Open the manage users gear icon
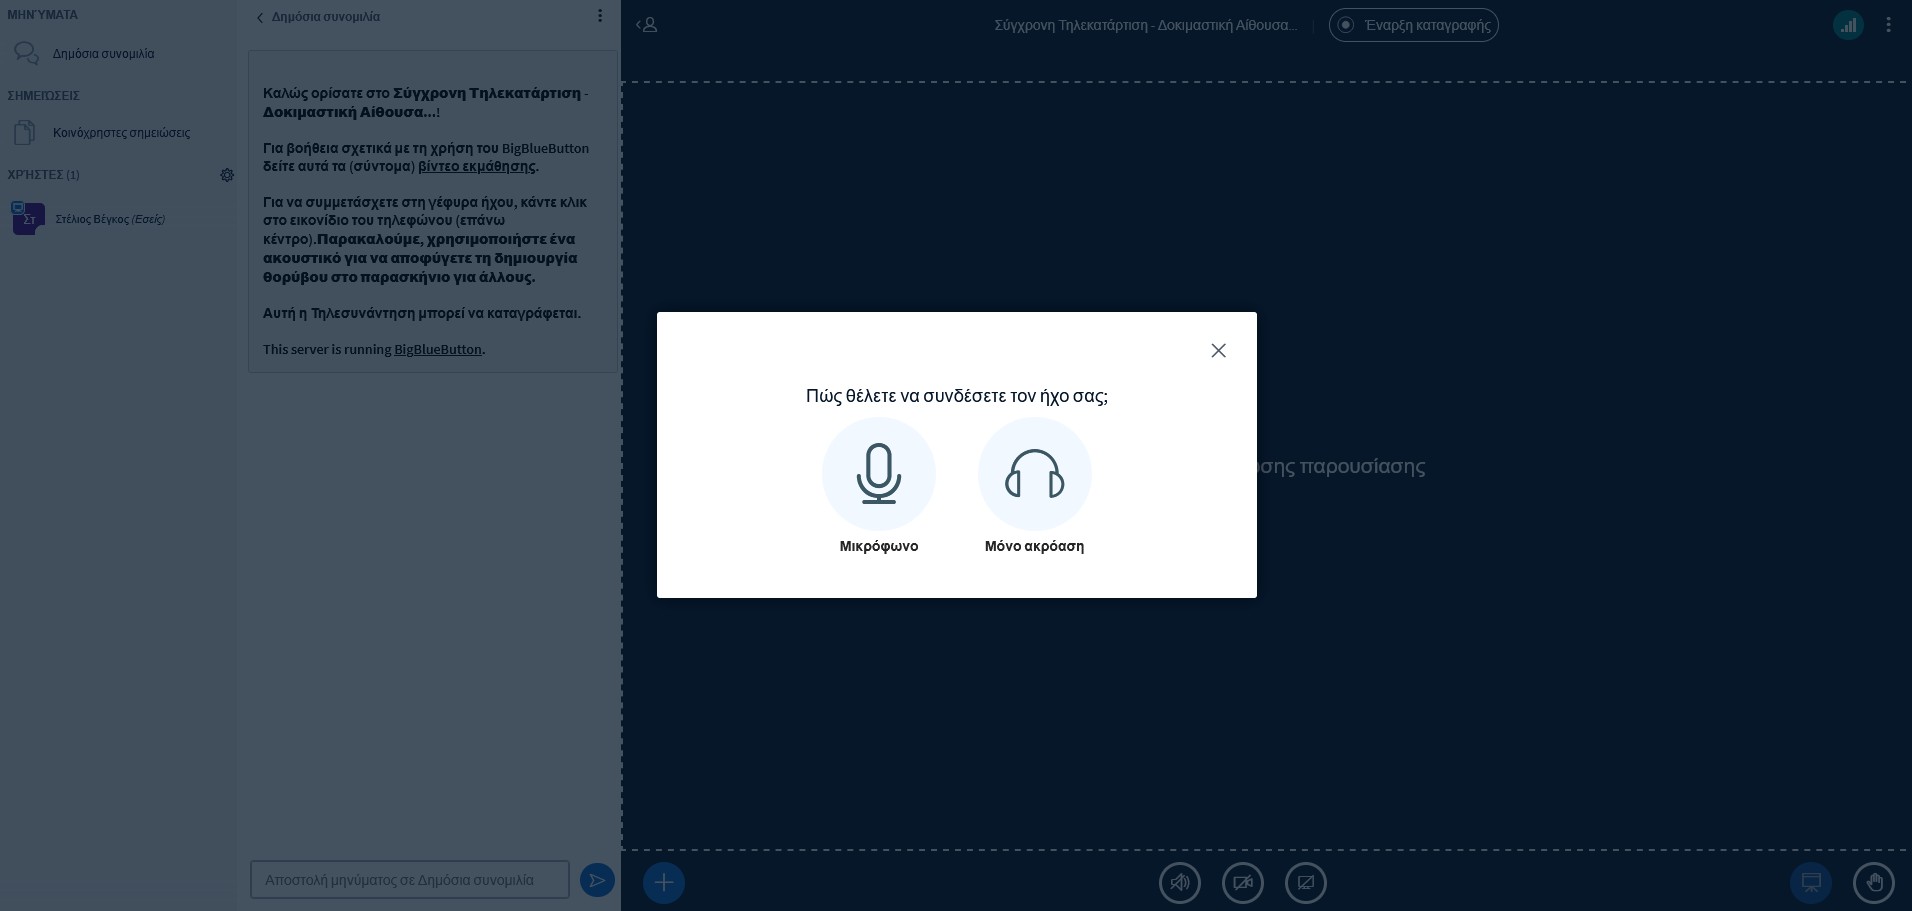The image size is (1912, 911). [x=227, y=175]
